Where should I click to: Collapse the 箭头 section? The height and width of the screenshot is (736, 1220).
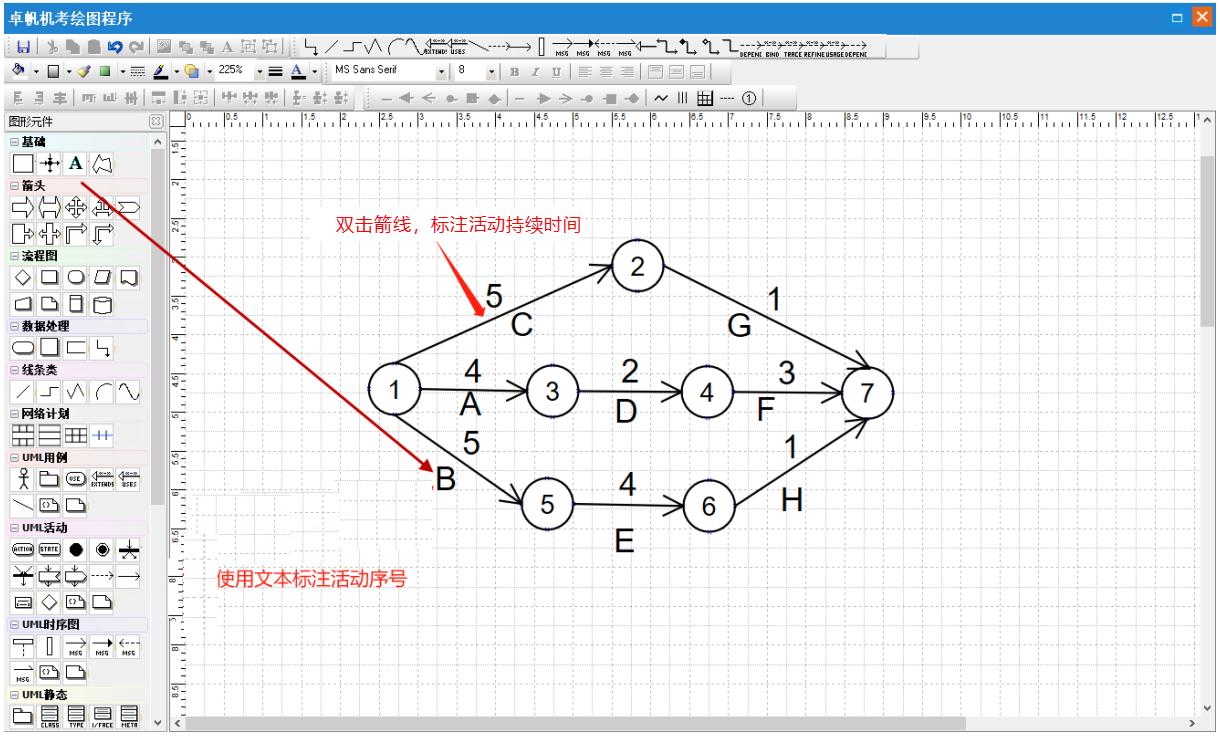[x=13, y=186]
